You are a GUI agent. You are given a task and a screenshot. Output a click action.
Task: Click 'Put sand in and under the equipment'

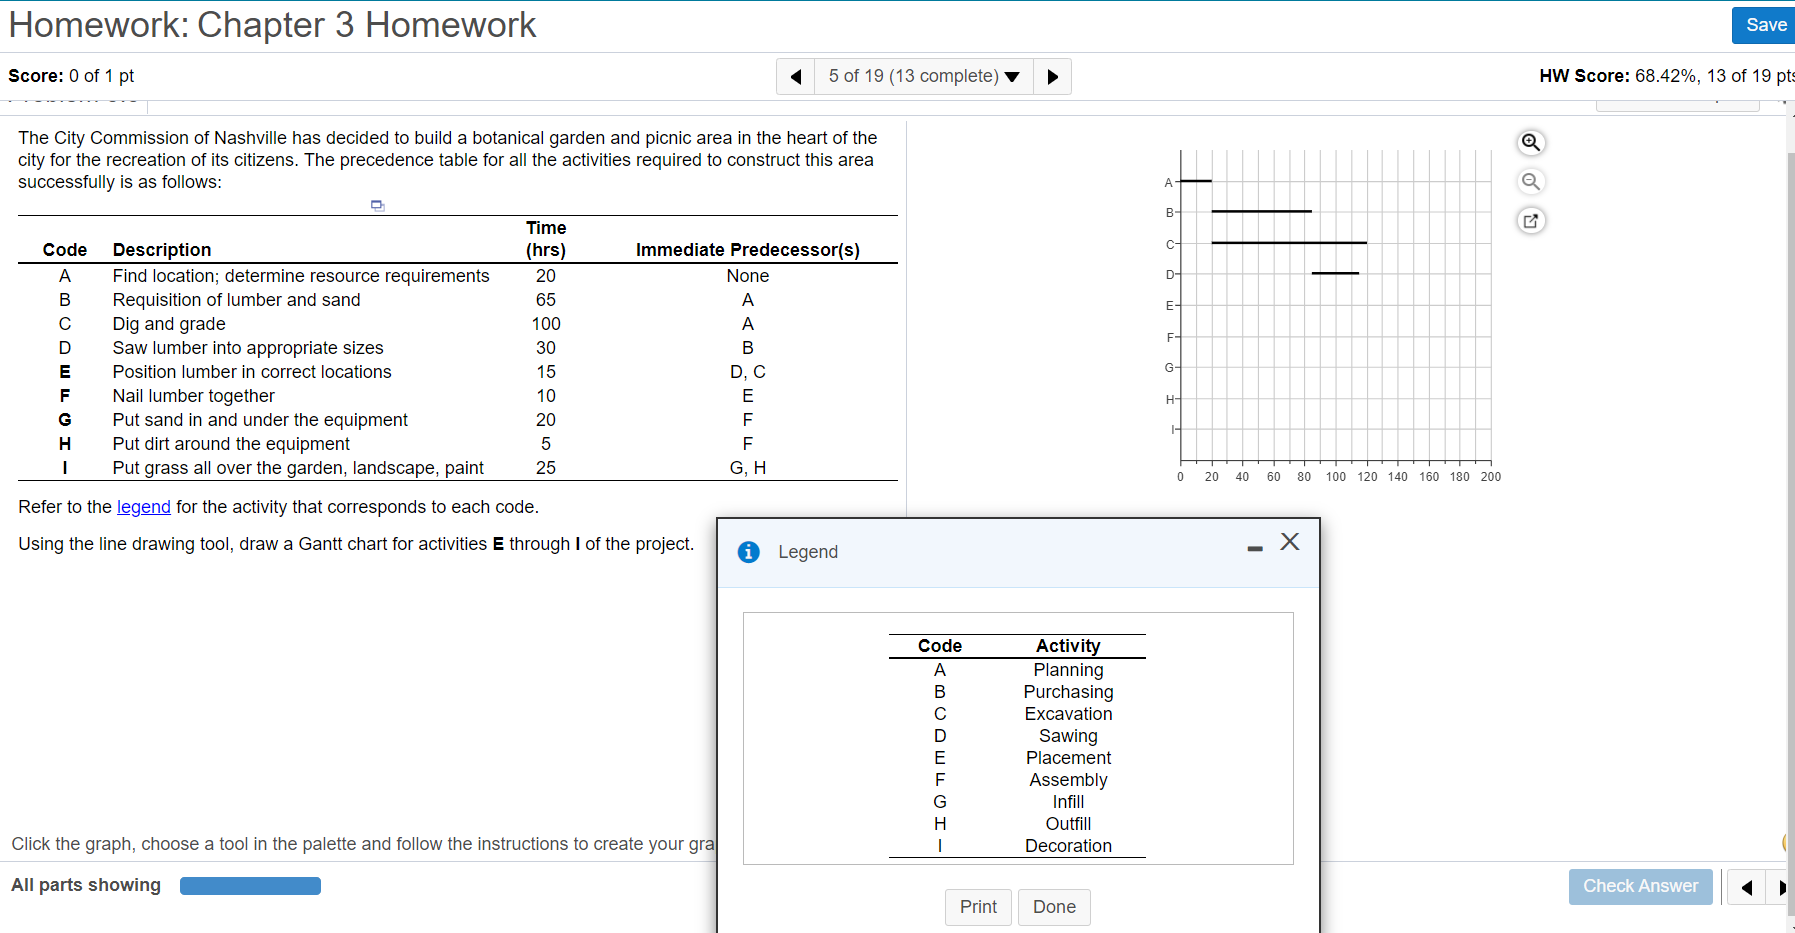260,420
